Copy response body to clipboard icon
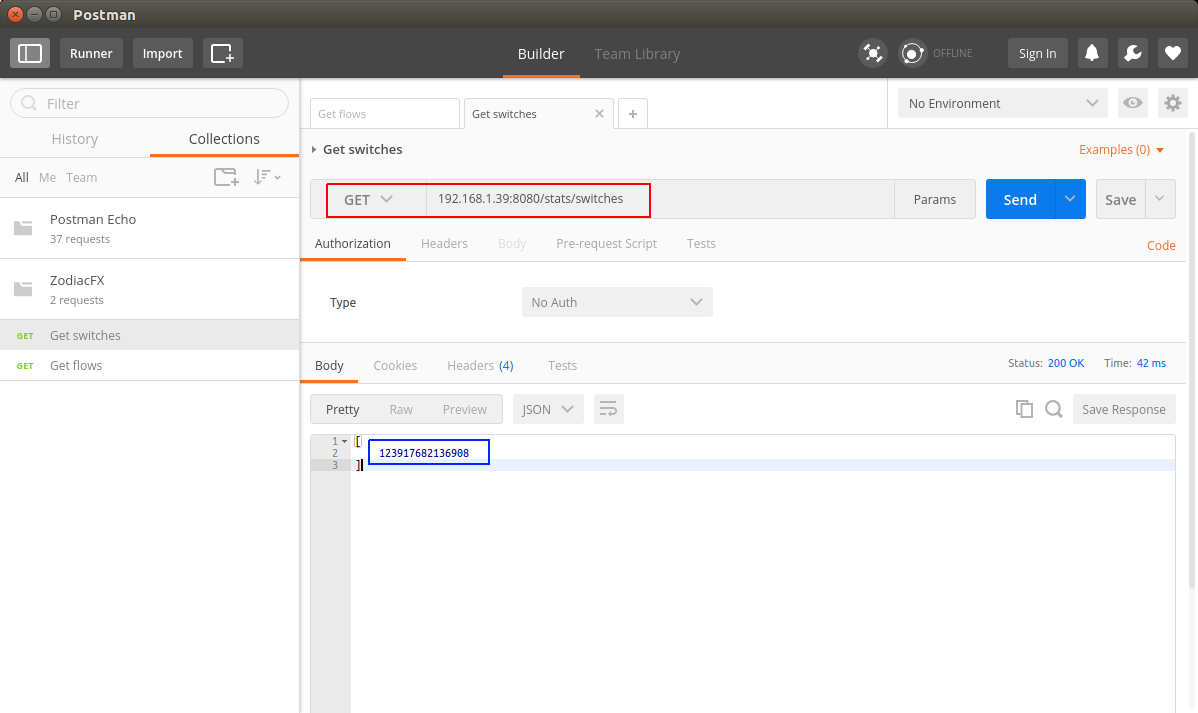This screenshot has width=1198, height=713. click(1024, 409)
